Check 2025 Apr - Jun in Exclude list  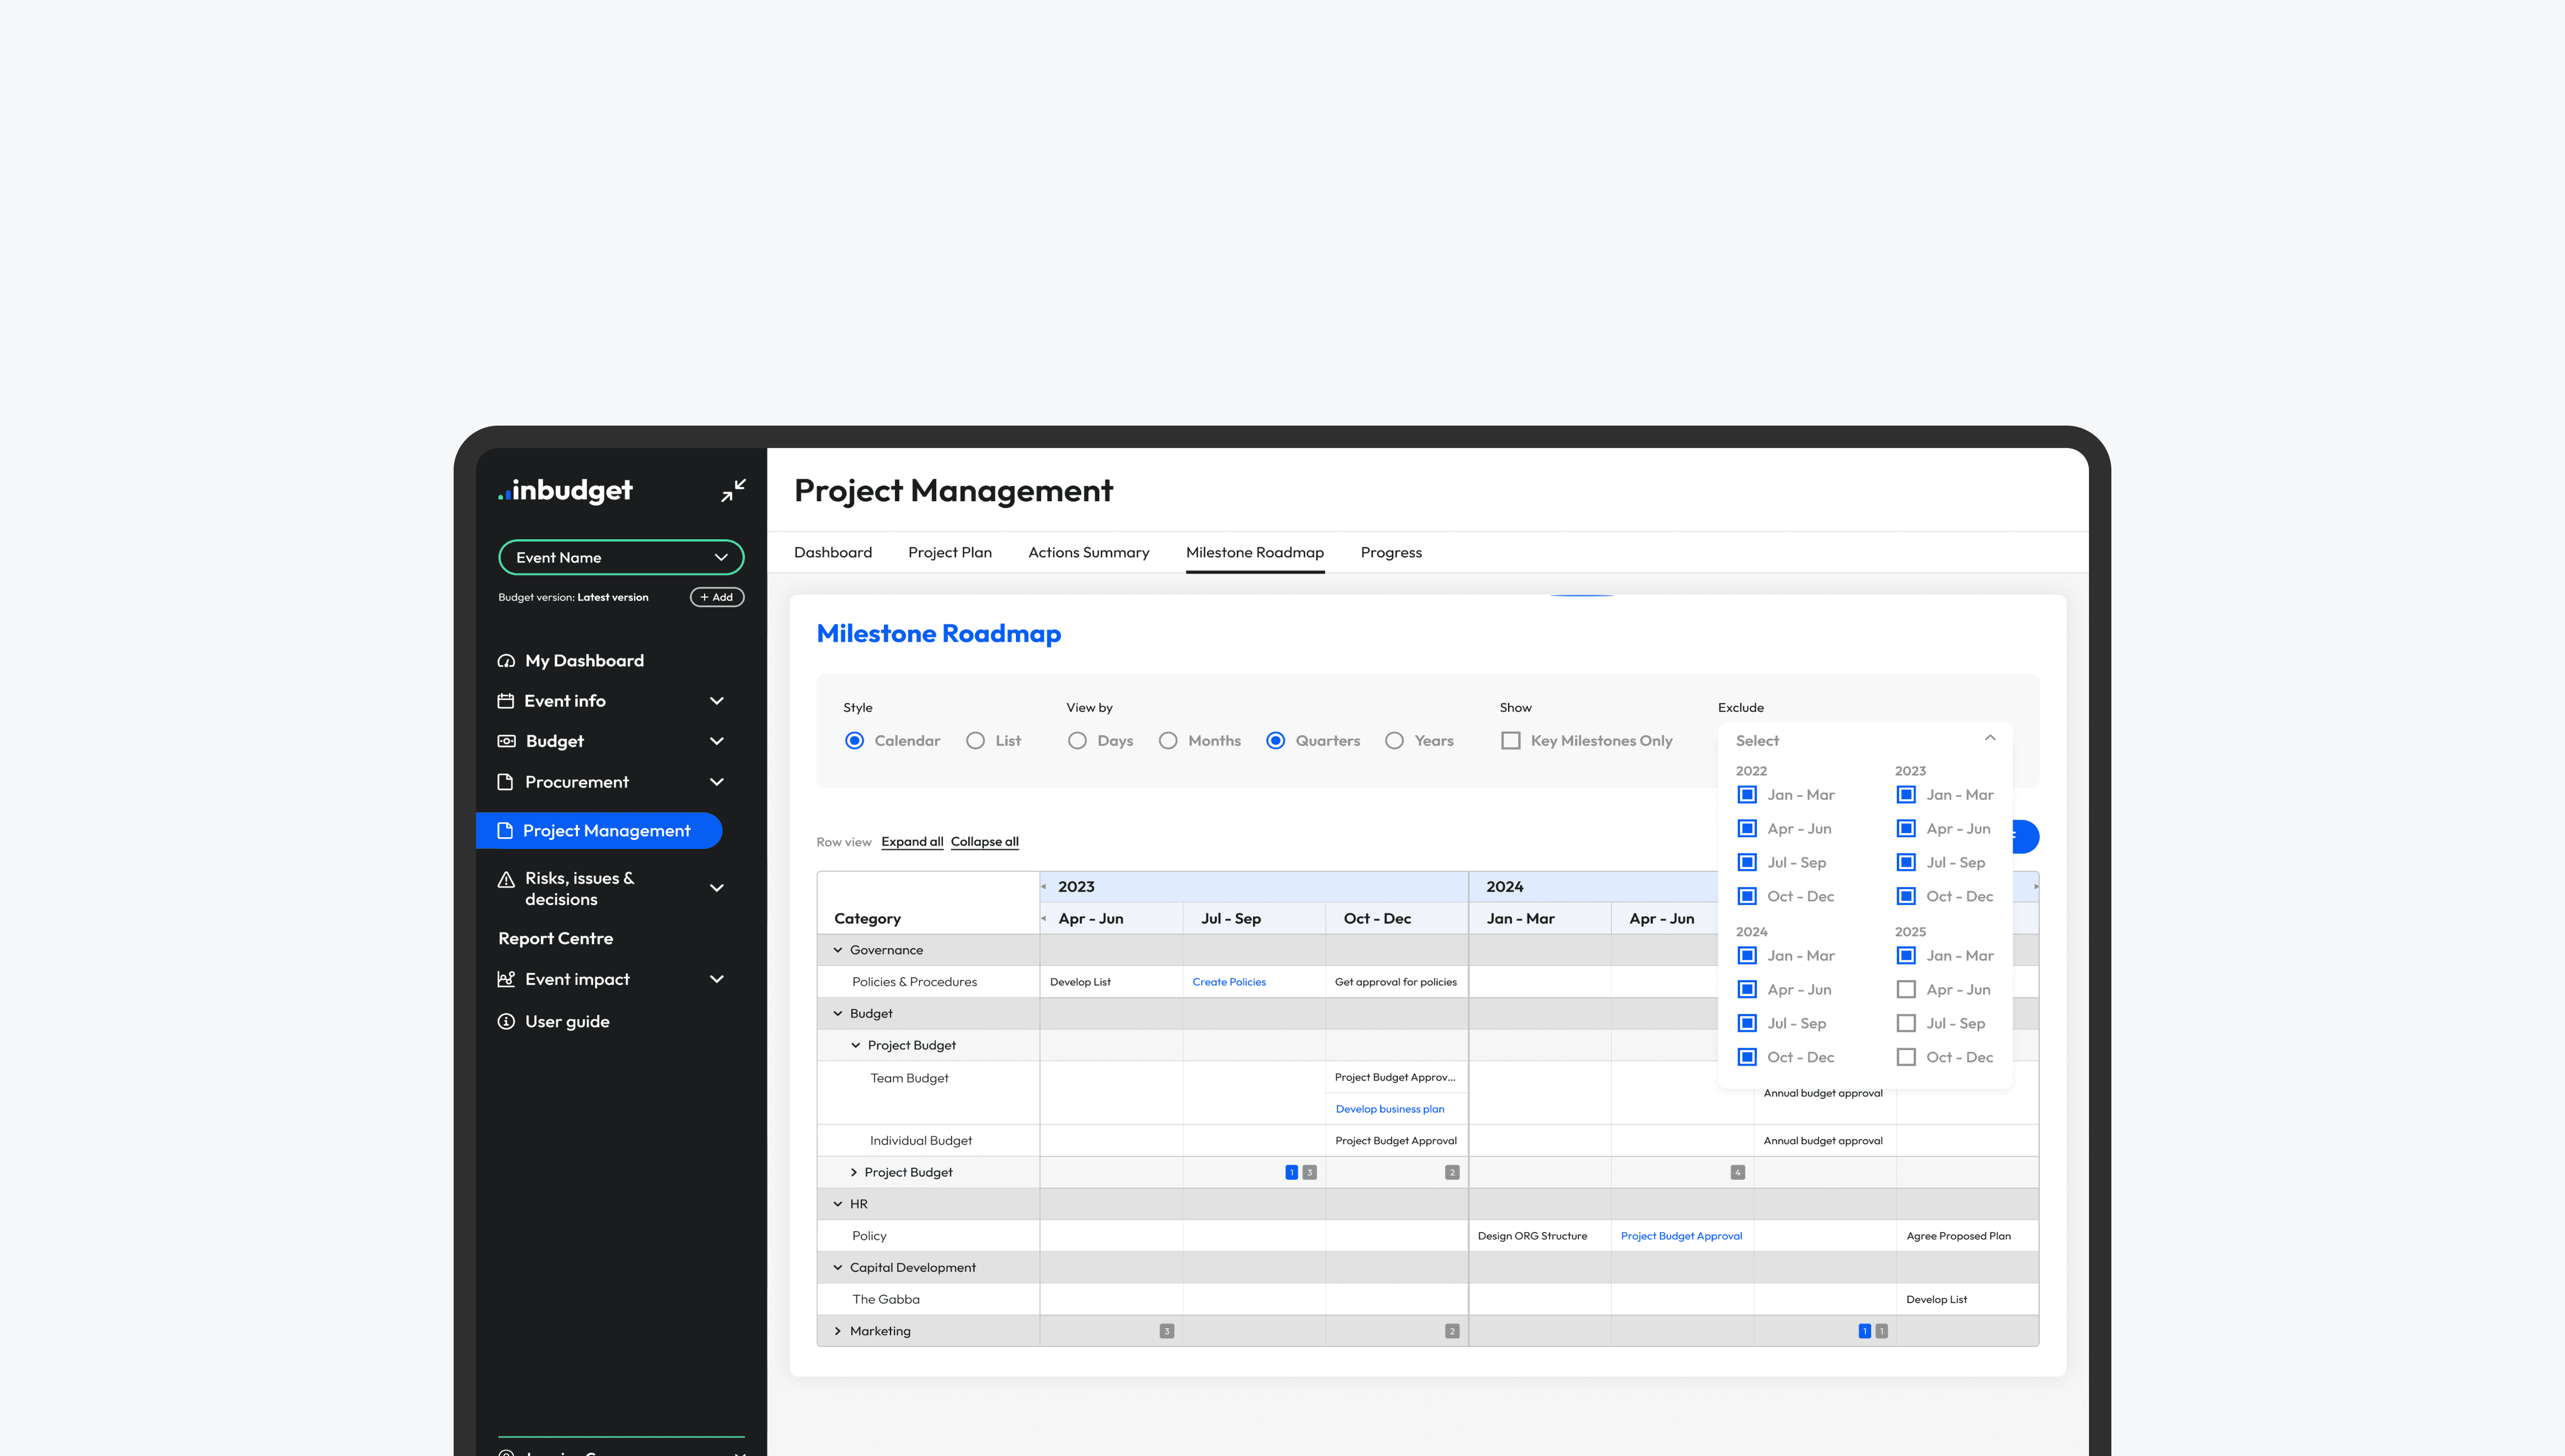1906,990
